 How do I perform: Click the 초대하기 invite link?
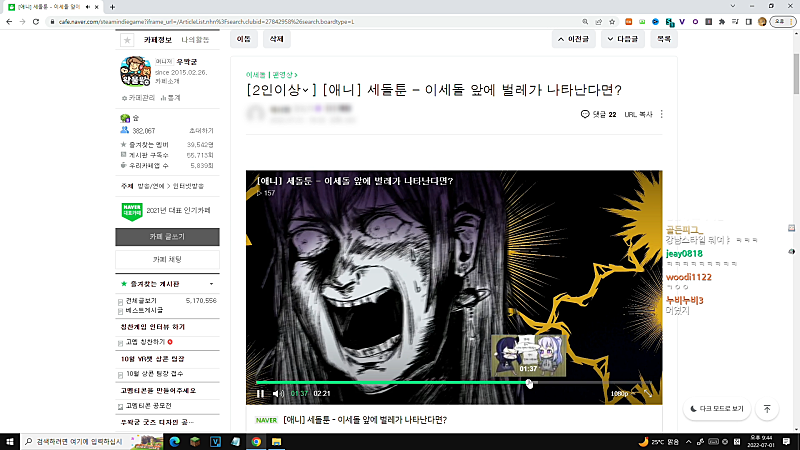(x=201, y=131)
